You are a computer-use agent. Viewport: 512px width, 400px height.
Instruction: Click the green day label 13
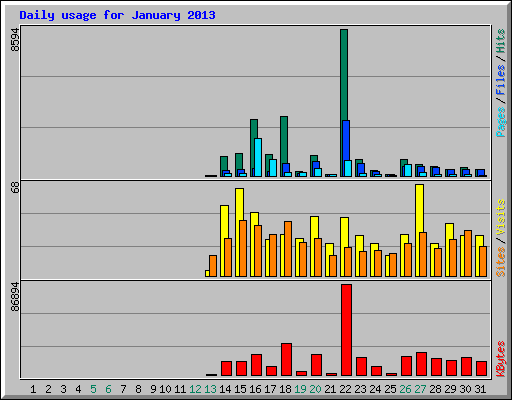pos(210,389)
